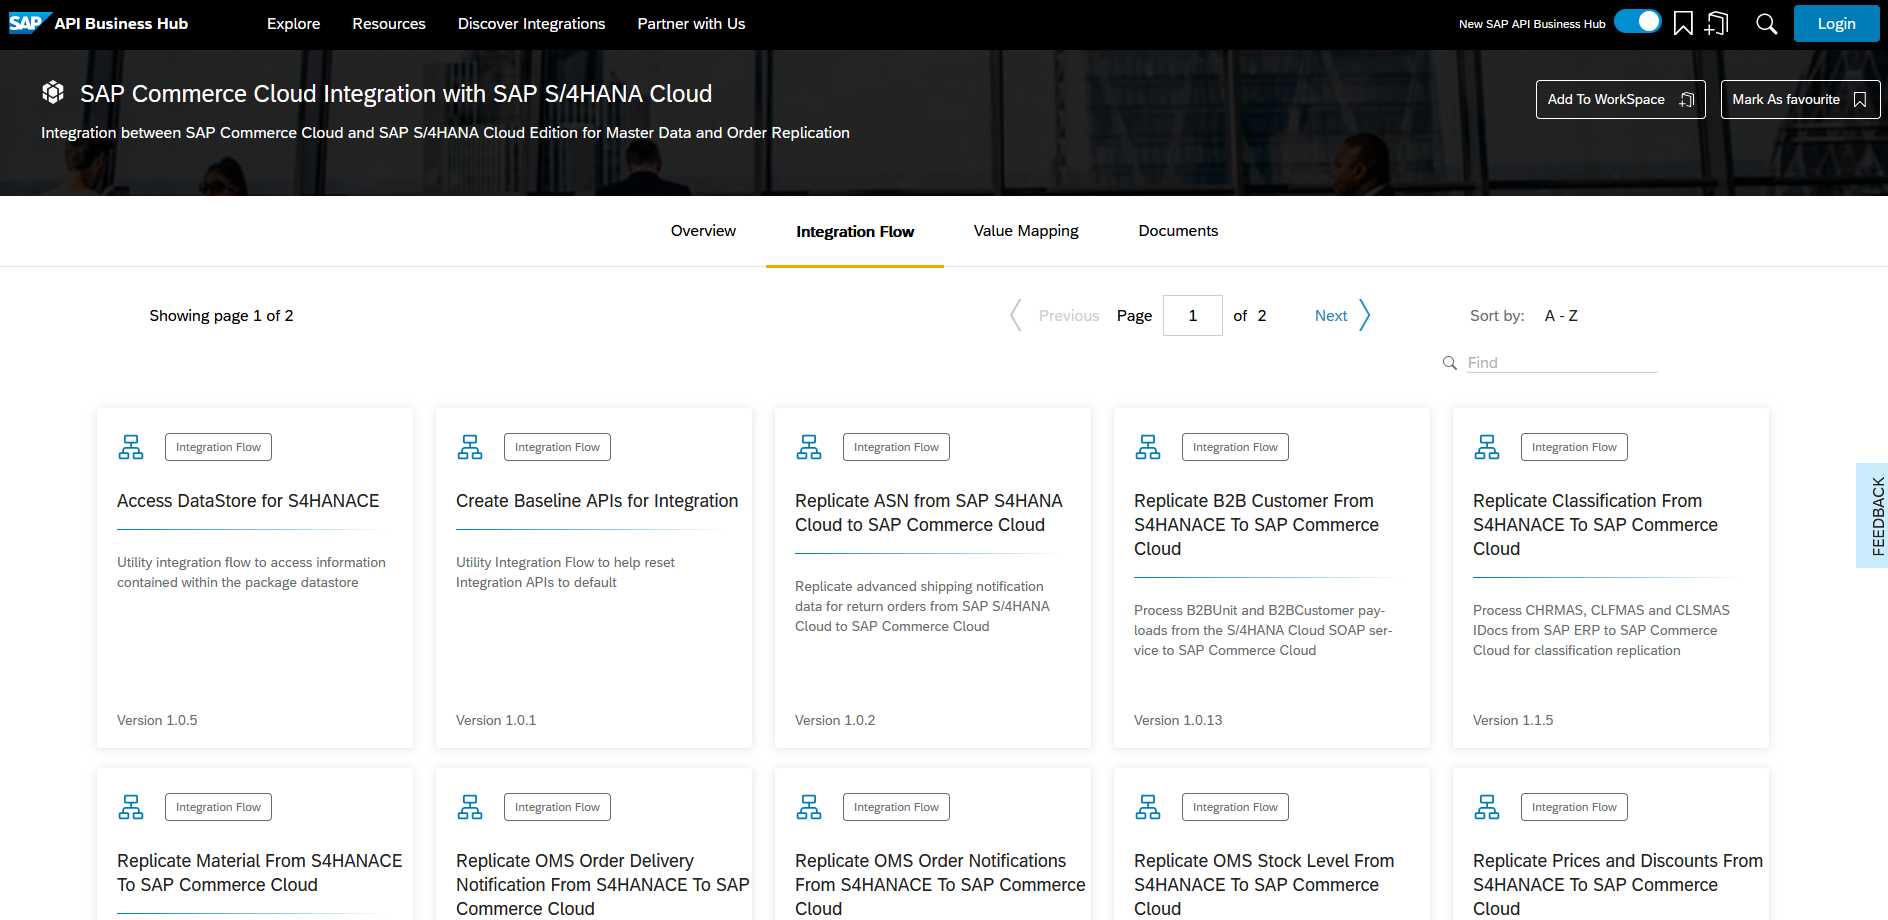Toggle New SAP API Business Hub switch

pos(1638,21)
